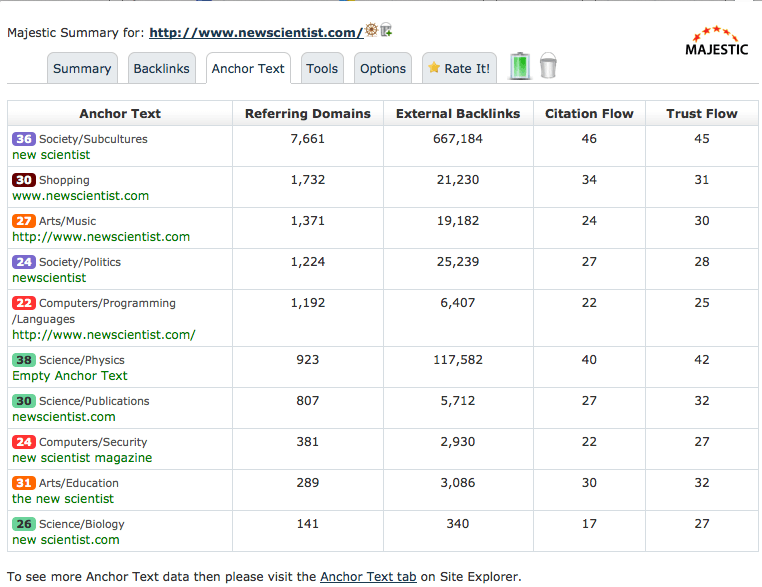Click the 'Empty Anchor Text' entry
The image size is (762, 587).
(x=69, y=376)
